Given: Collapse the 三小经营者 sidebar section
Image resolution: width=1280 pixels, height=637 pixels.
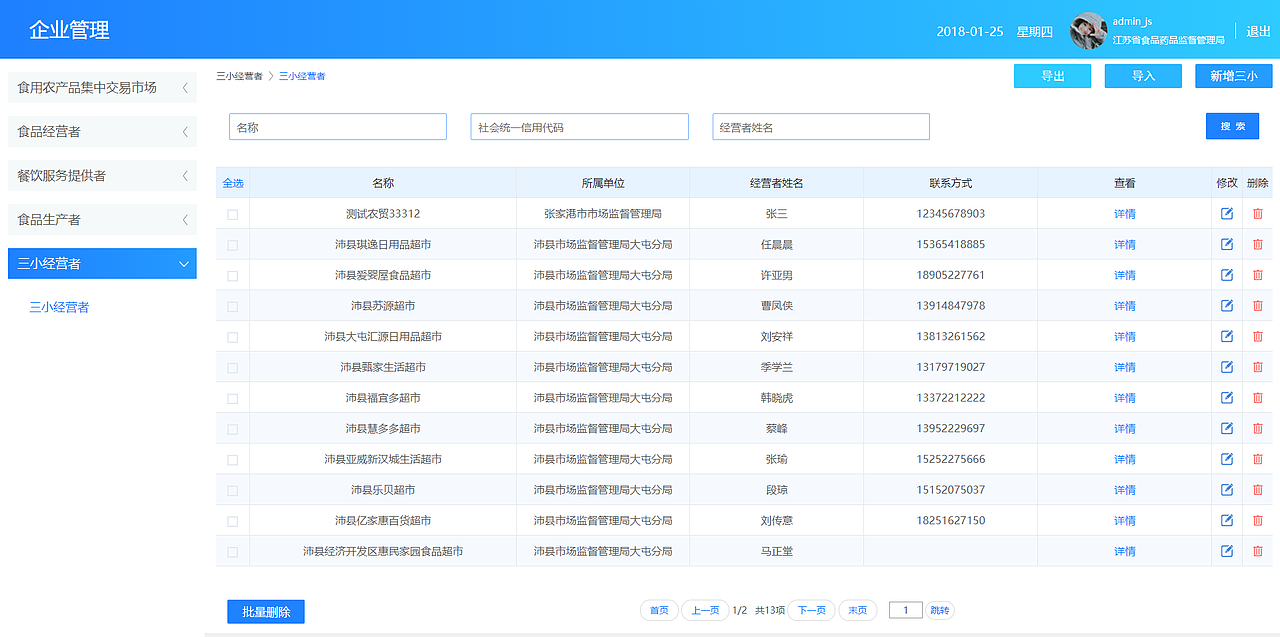Looking at the screenshot, I should coord(102,263).
